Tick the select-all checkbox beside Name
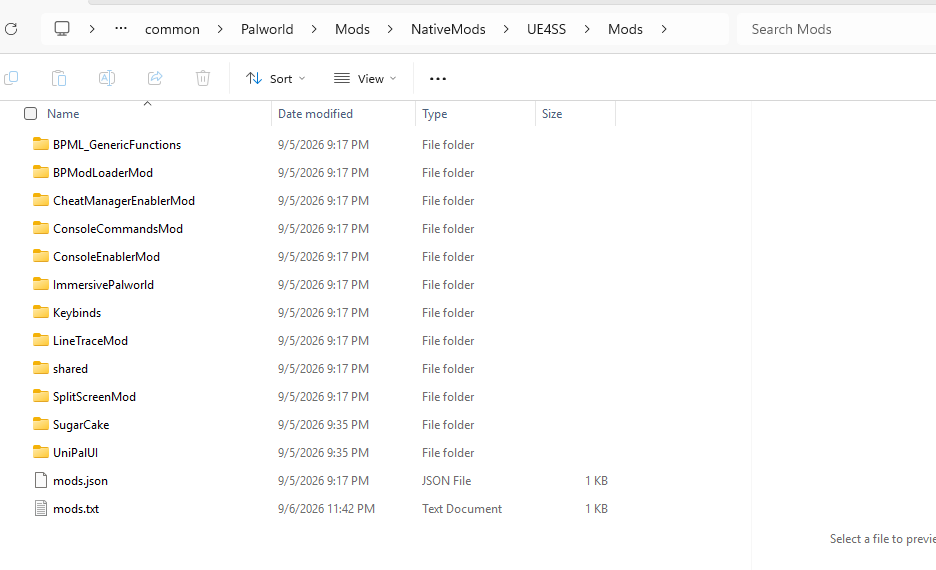 pyautogui.click(x=30, y=113)
